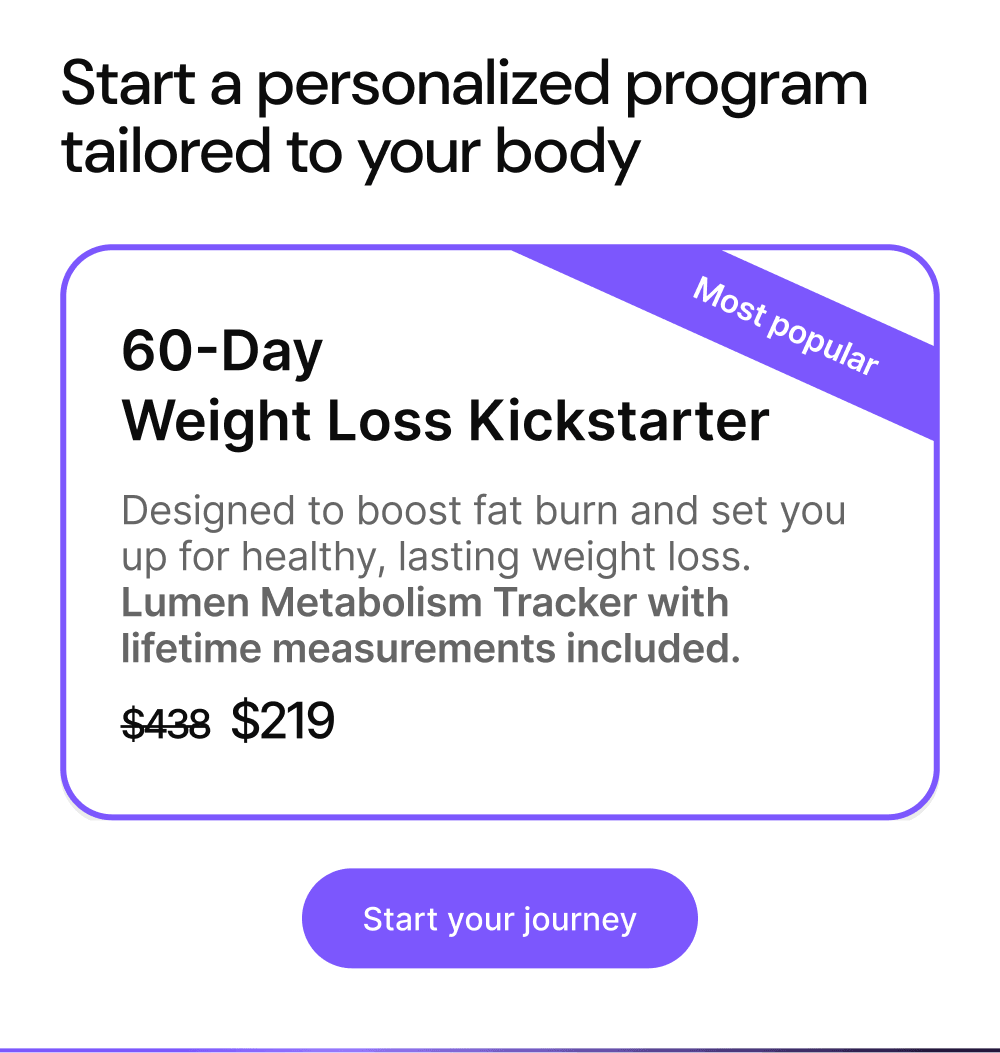Click the Start your journey button
Image resolution: width=1000 pixels, height=1053 pixels.
click(499, 918)
